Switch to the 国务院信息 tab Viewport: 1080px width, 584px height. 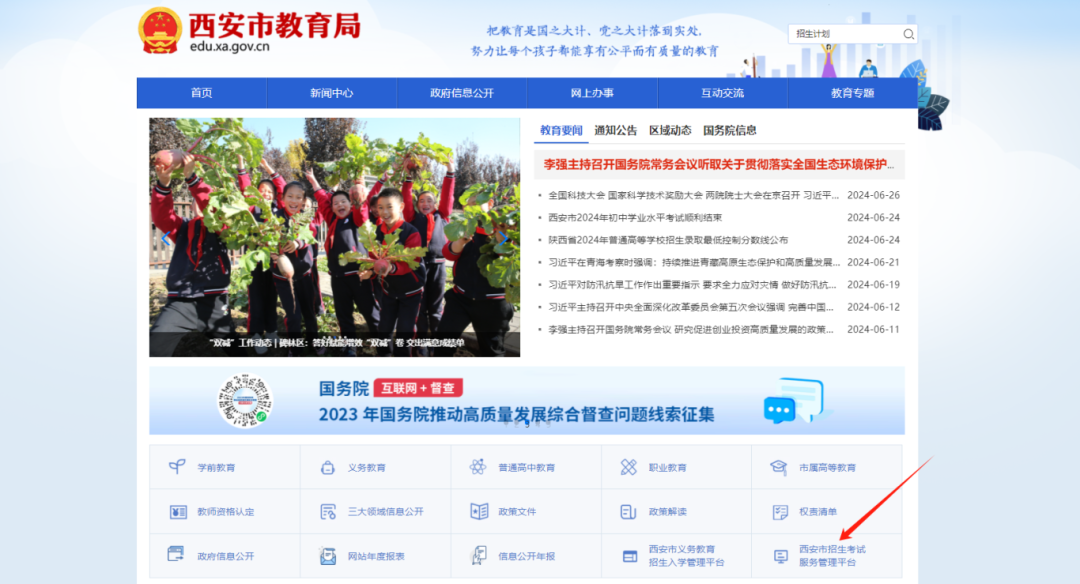point(729,129)
